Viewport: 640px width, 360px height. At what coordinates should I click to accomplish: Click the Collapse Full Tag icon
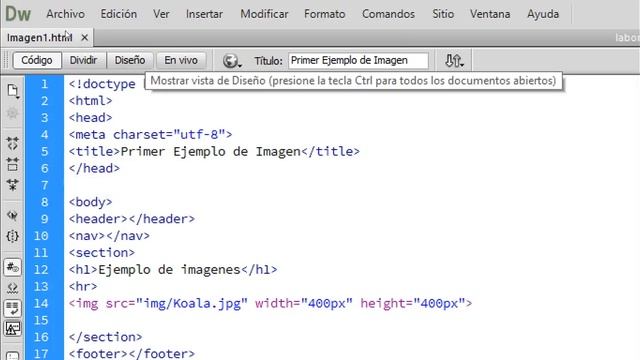(x=12, y=143)
